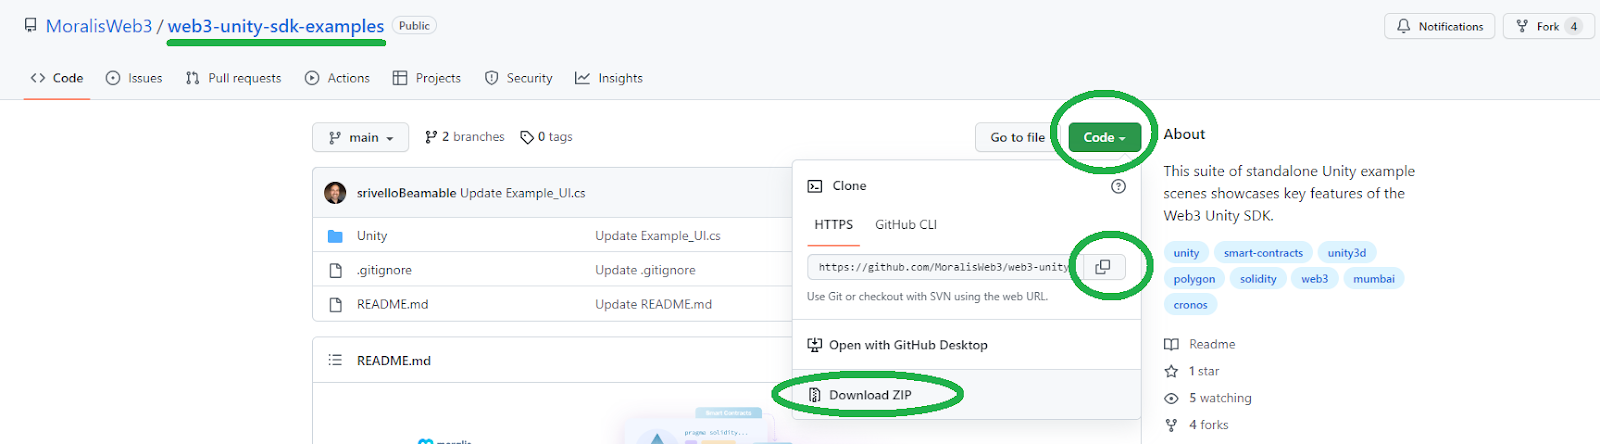
Task: Switch to the Issues tab
Action: pyautogui.click(x=134, y=78)
